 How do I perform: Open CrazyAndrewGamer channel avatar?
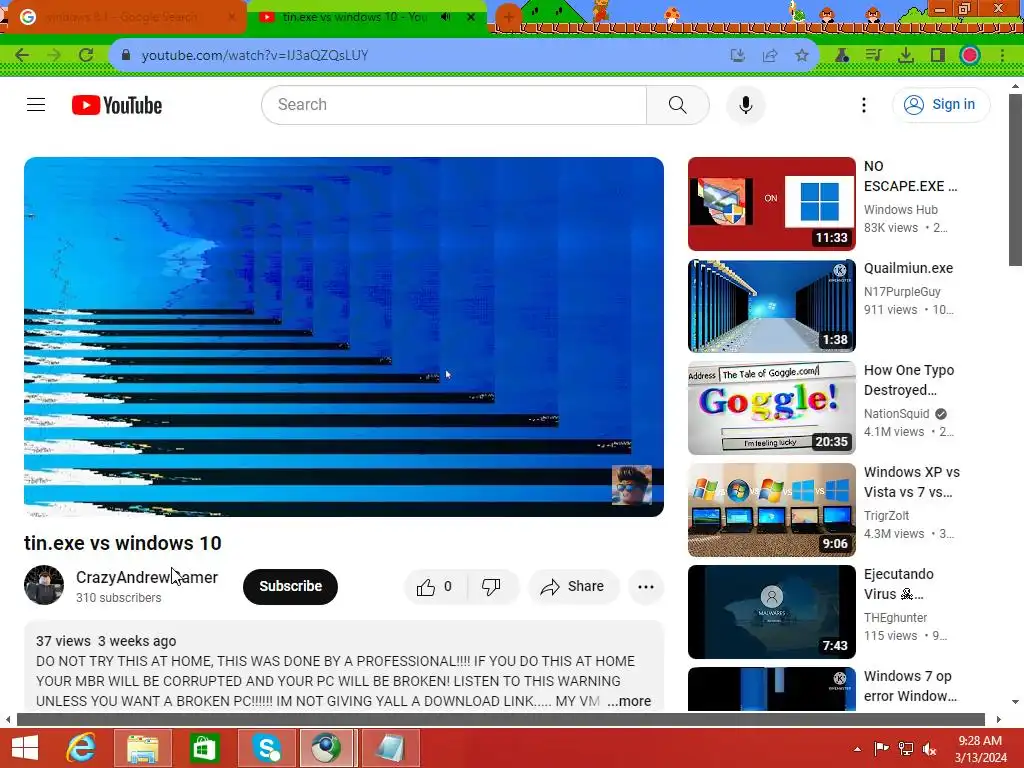44,585
